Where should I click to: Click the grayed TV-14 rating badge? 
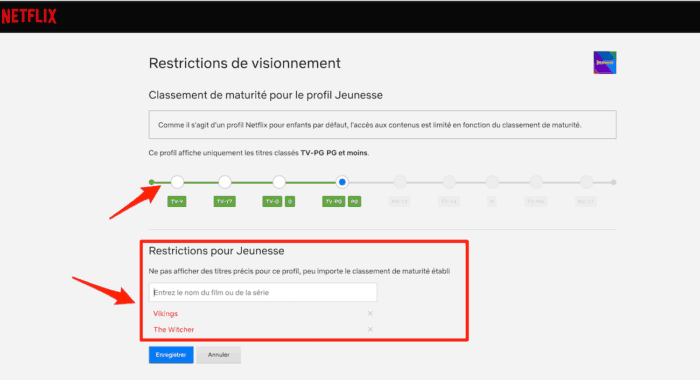click(449, 202)
